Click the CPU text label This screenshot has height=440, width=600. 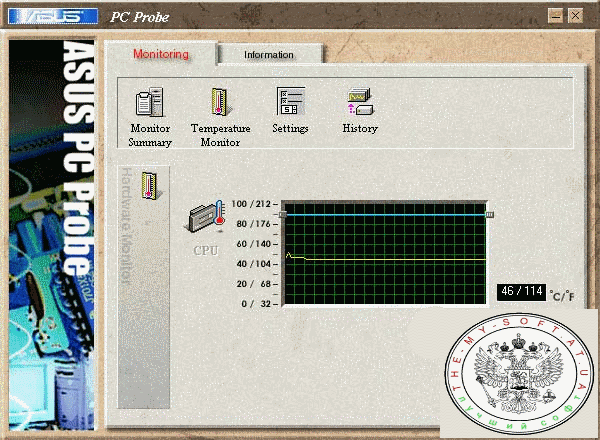[205, 251]
